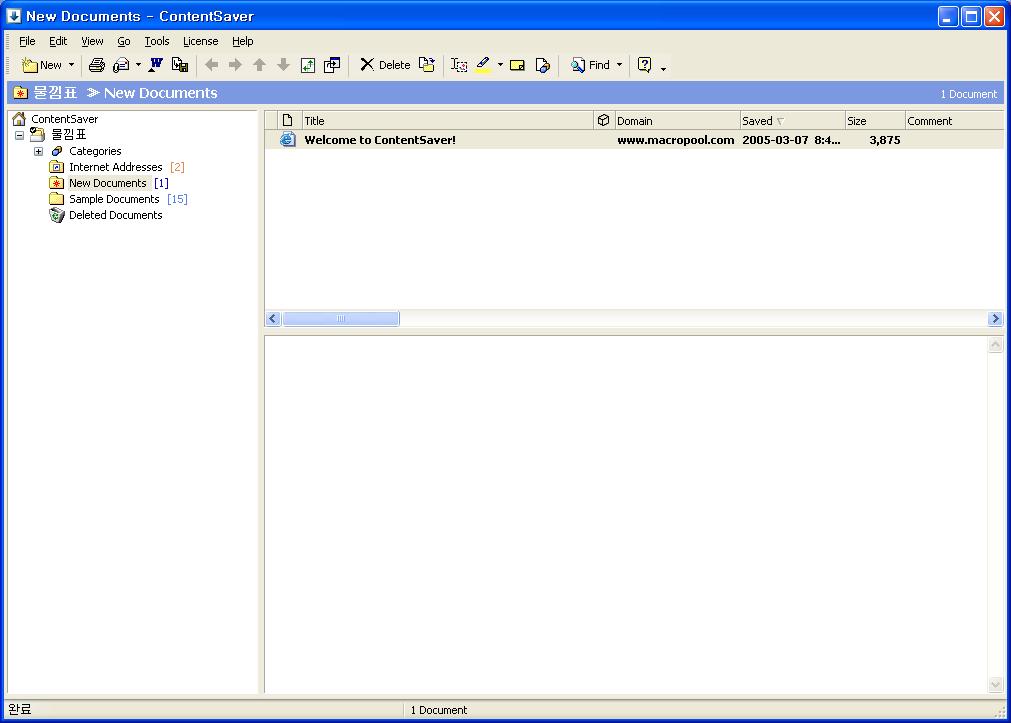The width and height of the screenshot is (1011, 723).
Task: Click the help question mark icon
Action: click(644, 65)
